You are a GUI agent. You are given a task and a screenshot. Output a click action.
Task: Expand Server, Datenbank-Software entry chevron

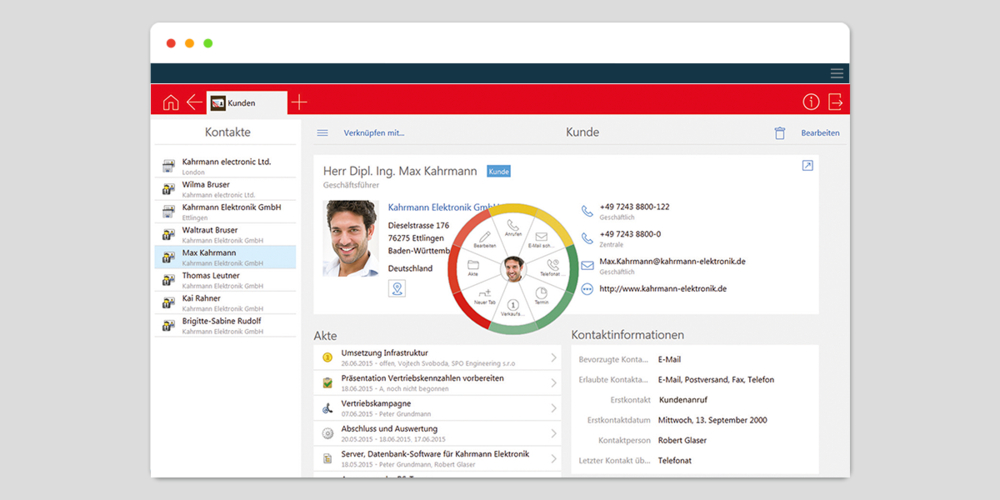(x=554, y=459)
